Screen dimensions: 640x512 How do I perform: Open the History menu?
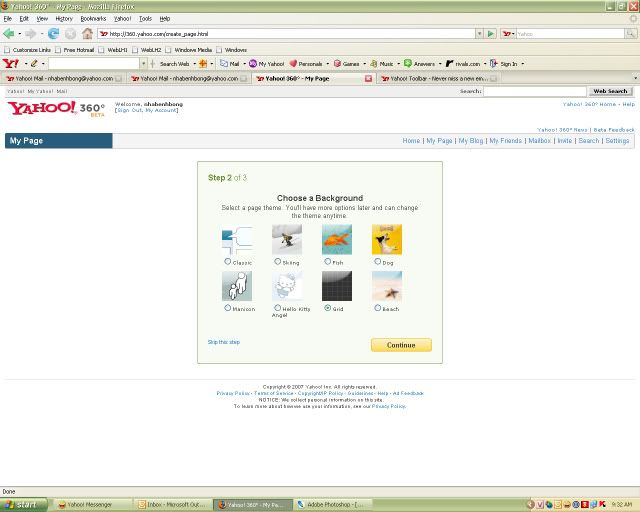[64, 19]
